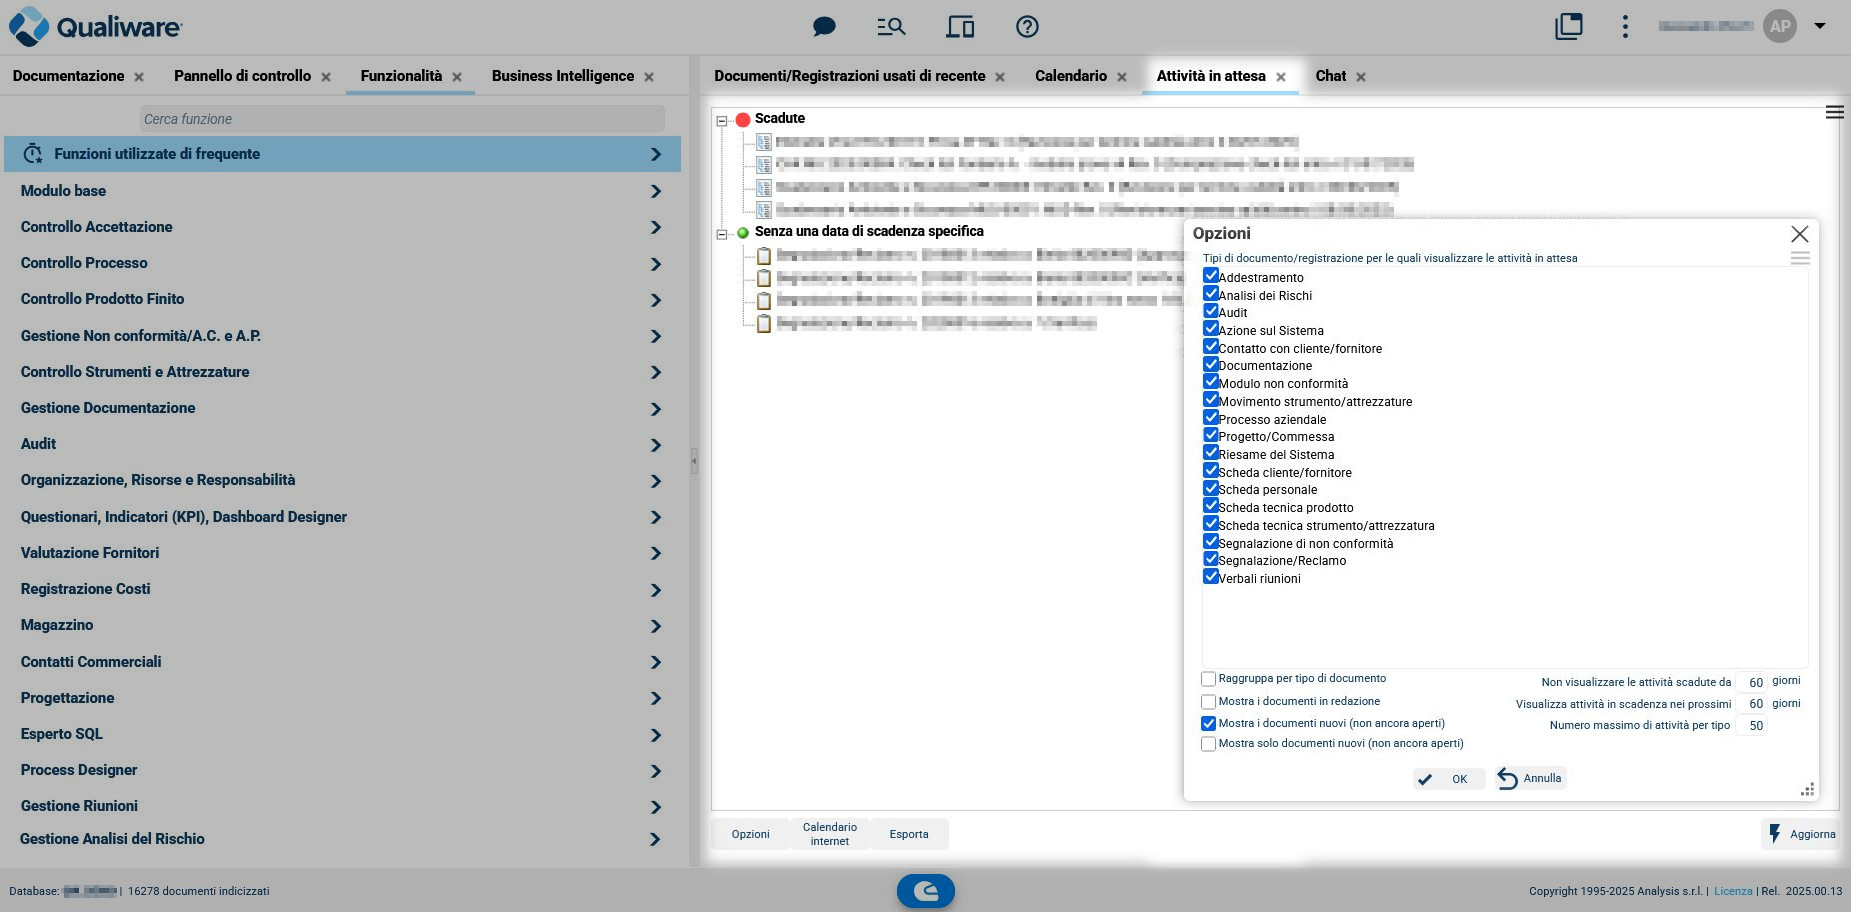Click the Aggiorna refresh button
This screenshot has width=1851, height=912.
[x=1801, y=834]
